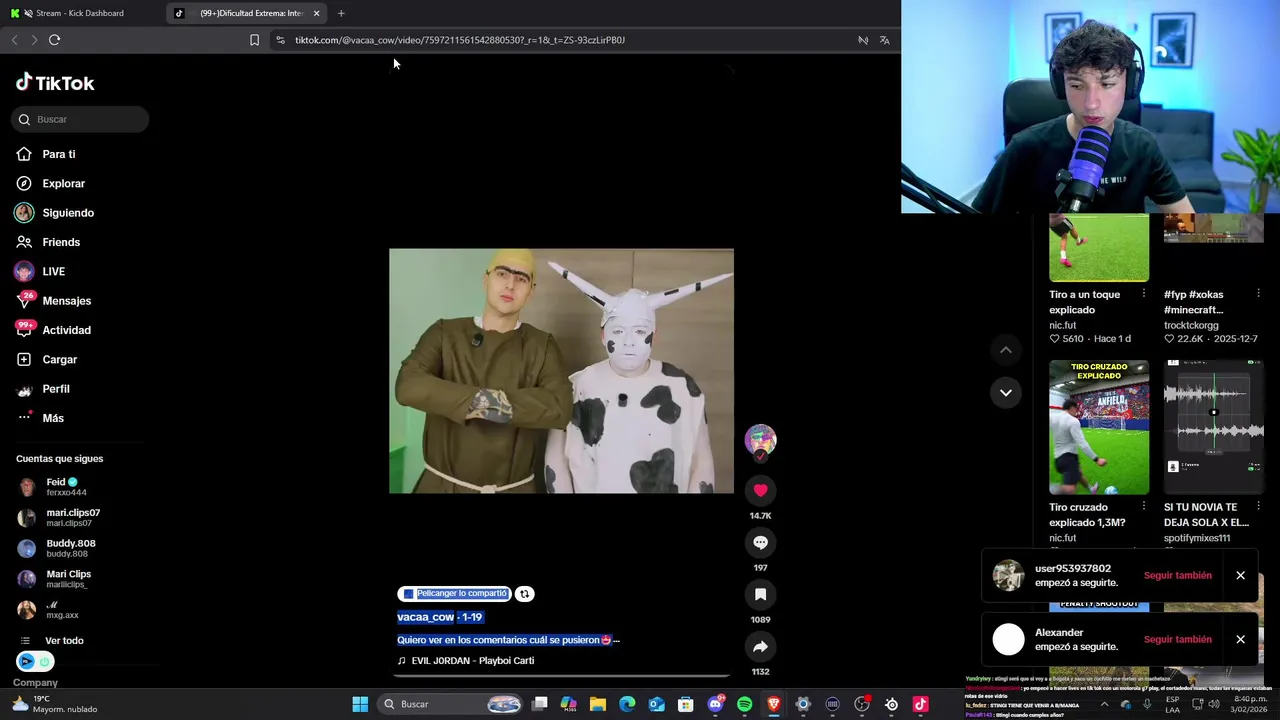Image resolution: width=1280 pixels, height=720 pixels.
Task: Close the TikTok browser tab
Action: click(x=316, y=13)
